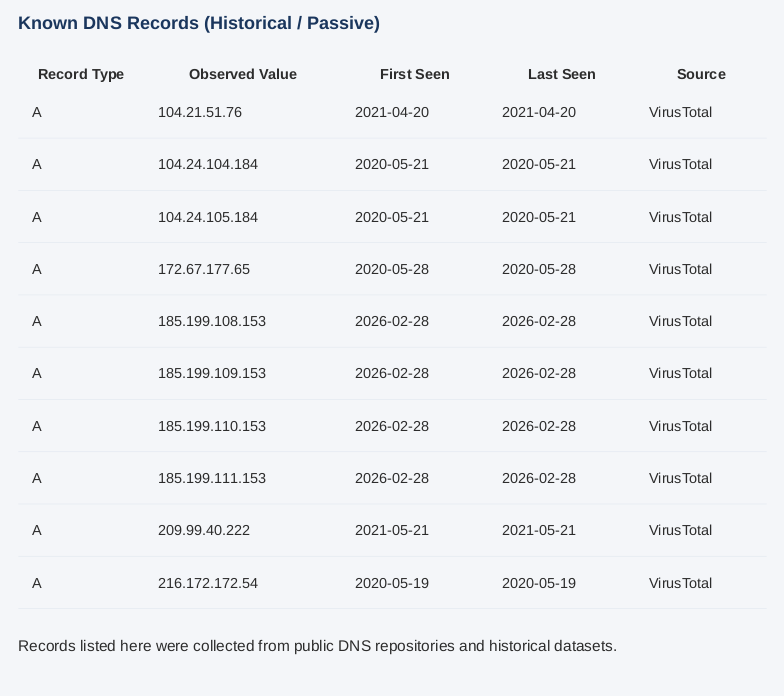This screenshot has height=696, width=784.
Task: Click the Observed Value column header
Action: [x=243, y=74]
